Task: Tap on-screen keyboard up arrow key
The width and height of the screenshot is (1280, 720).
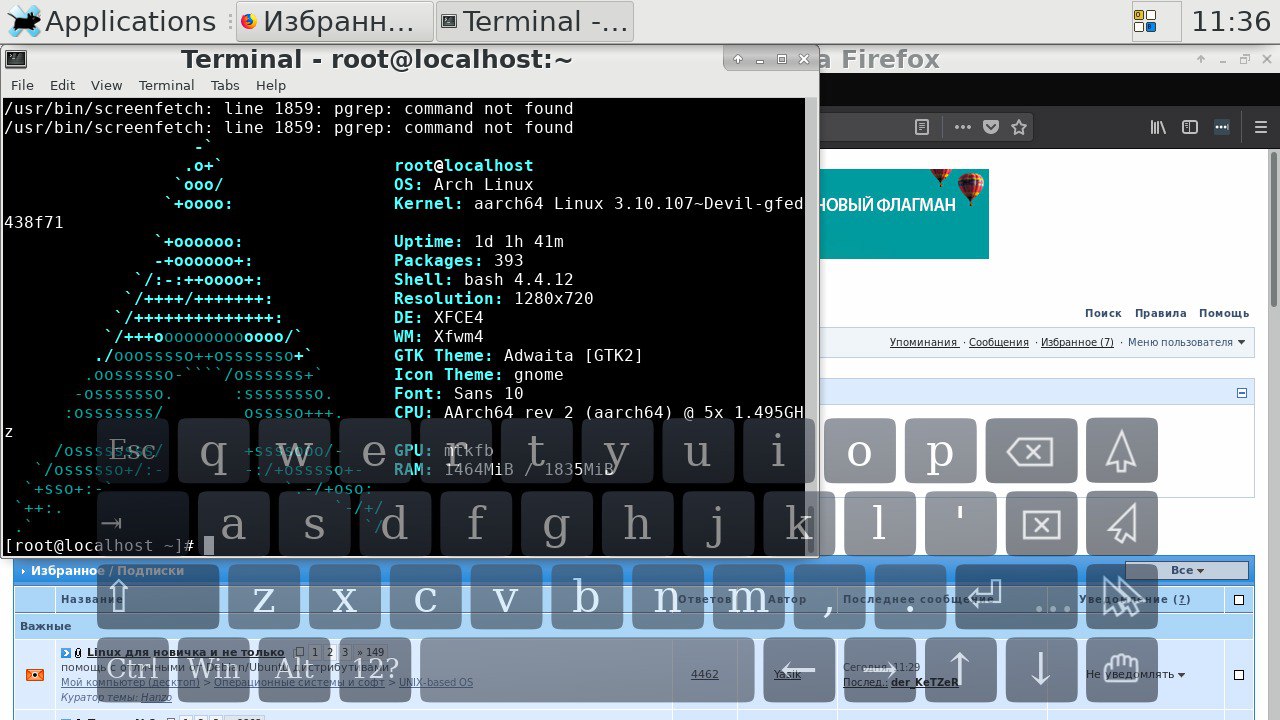Action: [960, 670]
